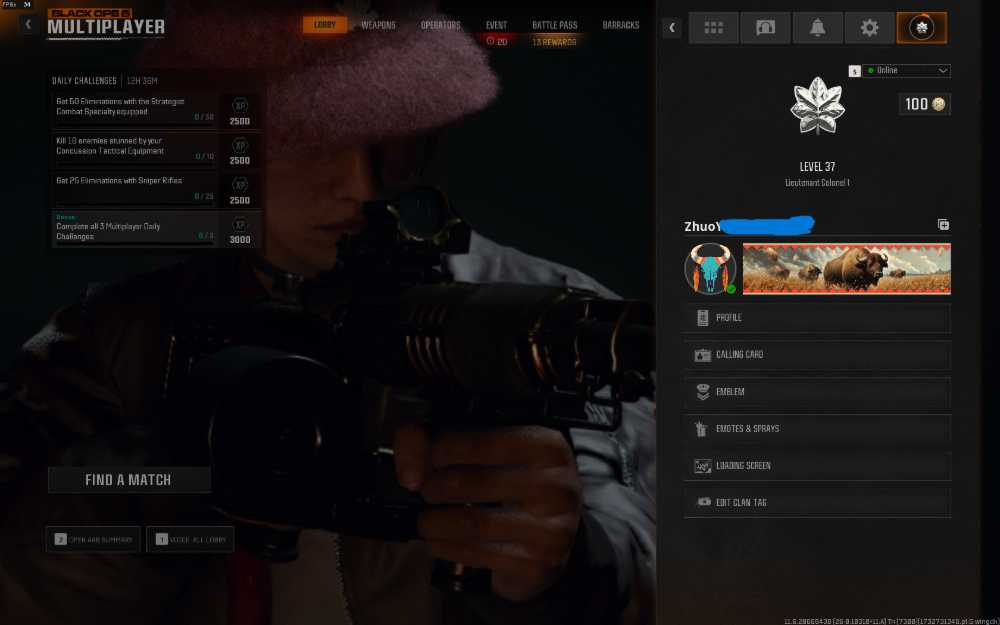
Task: Click the Profile row's card icon
Action: click(x=702, y=318)
